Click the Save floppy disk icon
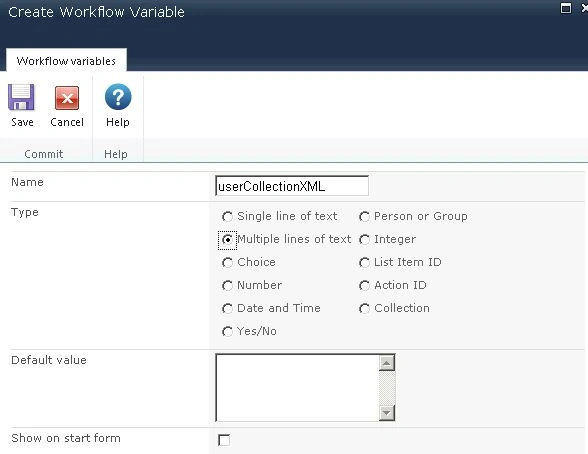This screenshot has height=454, width=588. (x=21, y=97)
